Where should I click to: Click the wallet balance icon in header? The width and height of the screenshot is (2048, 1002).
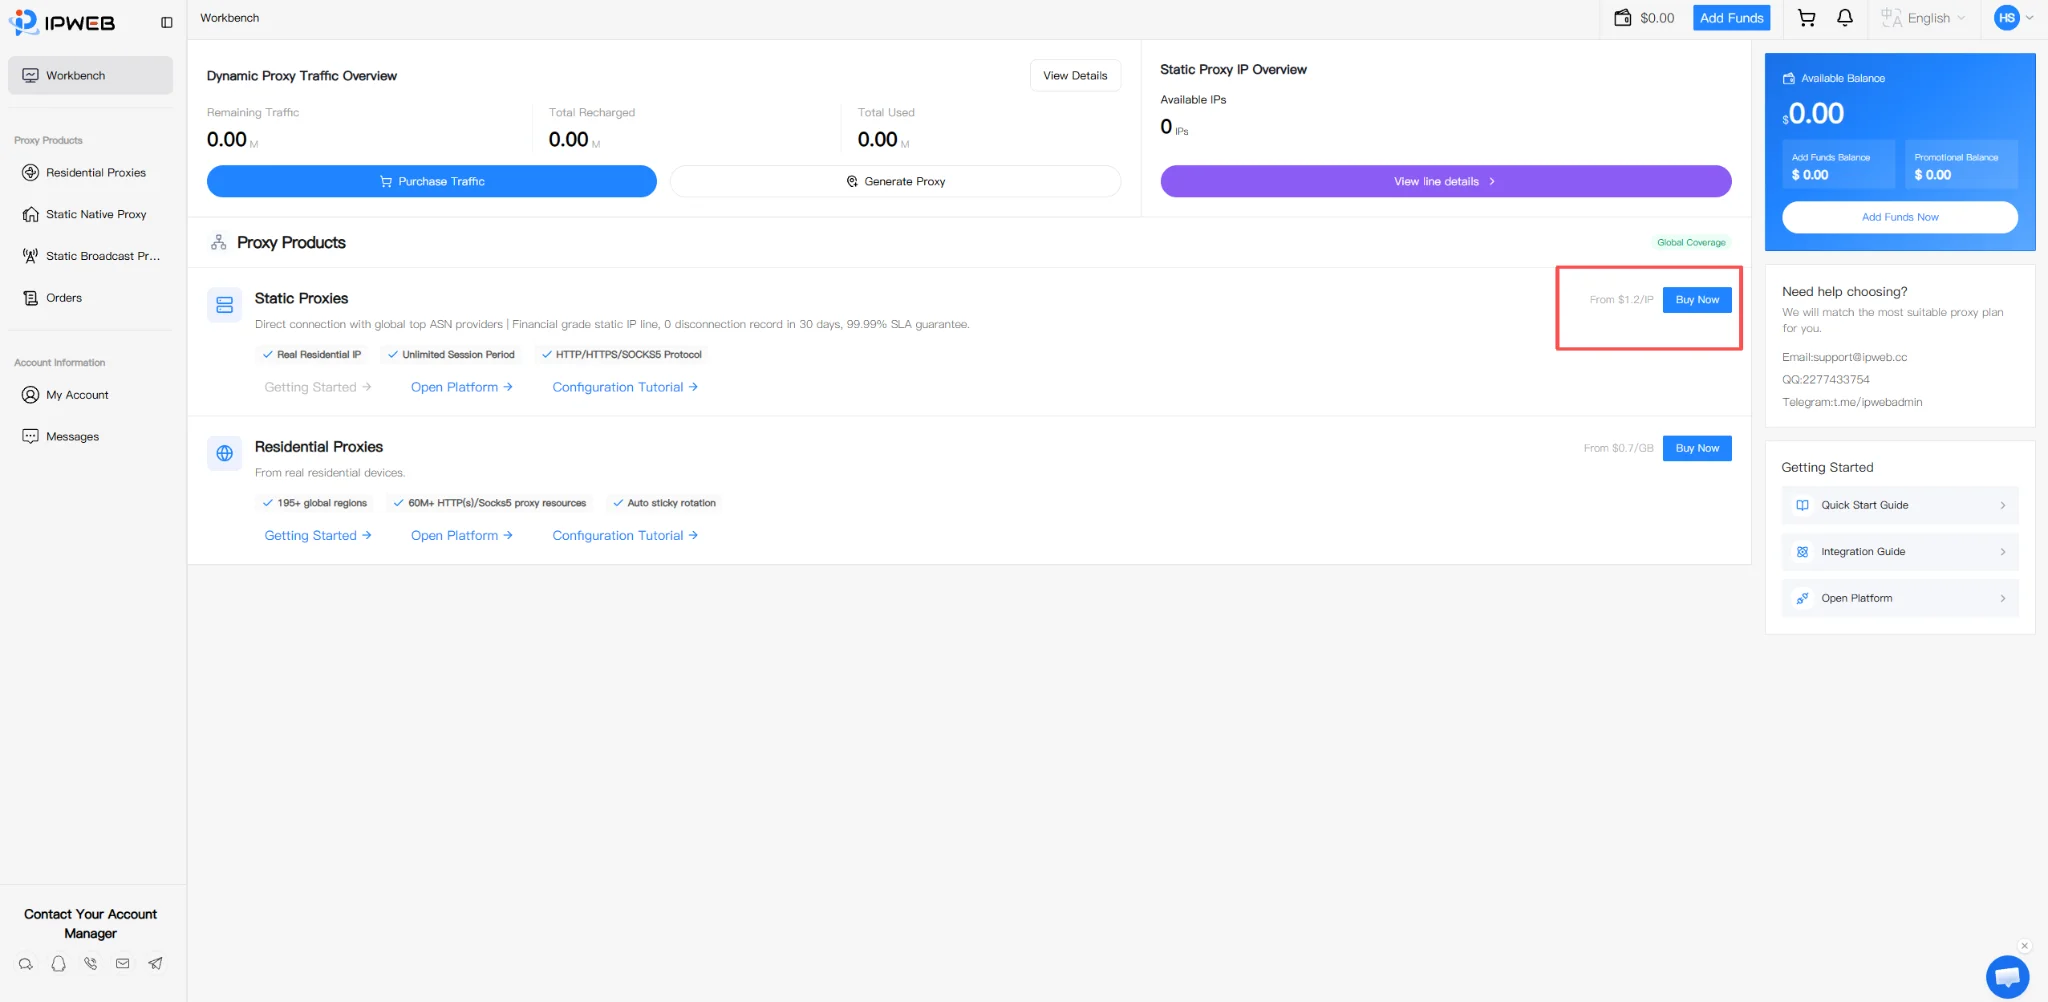tap(1622, 18)
